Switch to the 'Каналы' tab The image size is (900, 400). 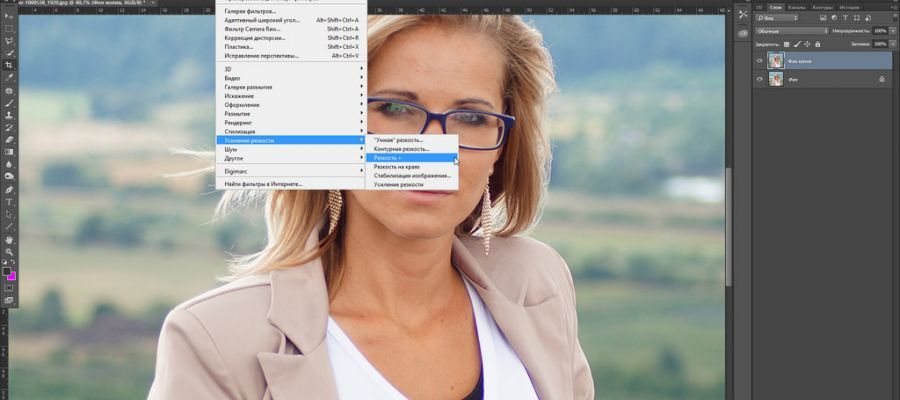point(797,6)
